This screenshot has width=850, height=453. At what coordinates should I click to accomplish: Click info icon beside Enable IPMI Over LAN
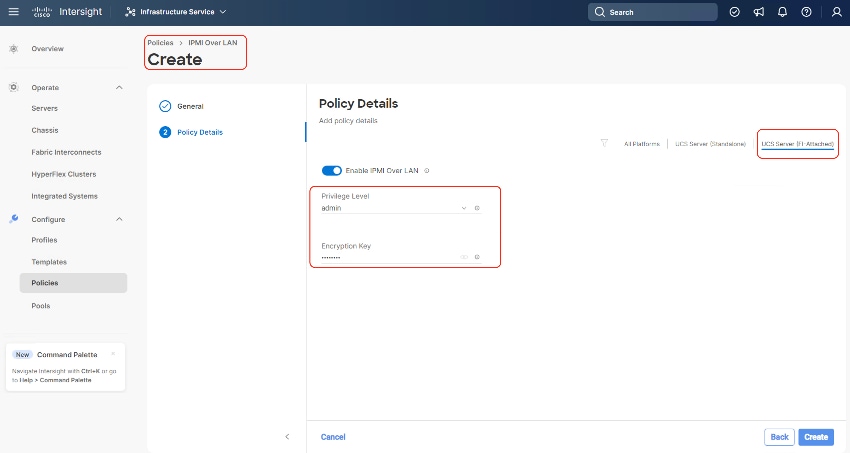427,171
